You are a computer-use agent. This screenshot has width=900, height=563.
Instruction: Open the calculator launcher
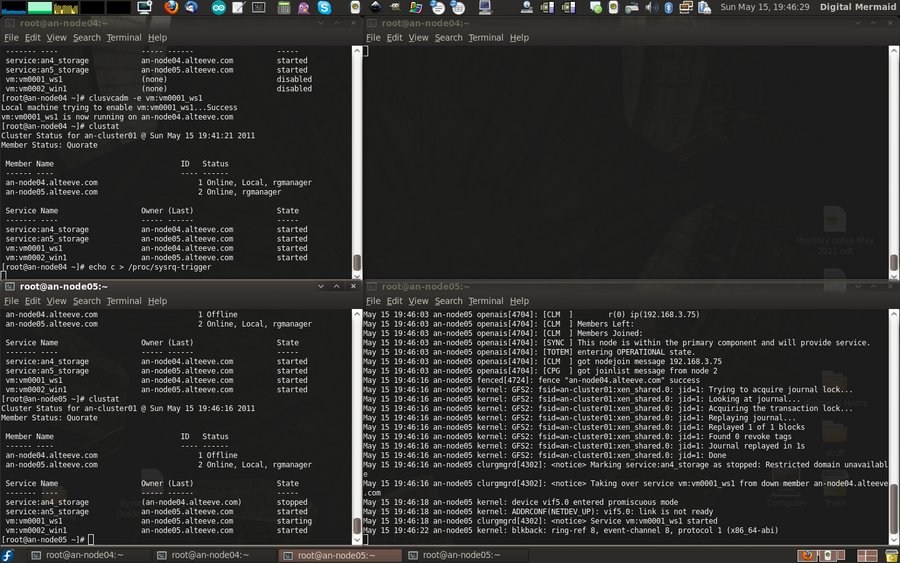[x=284, y=7]
